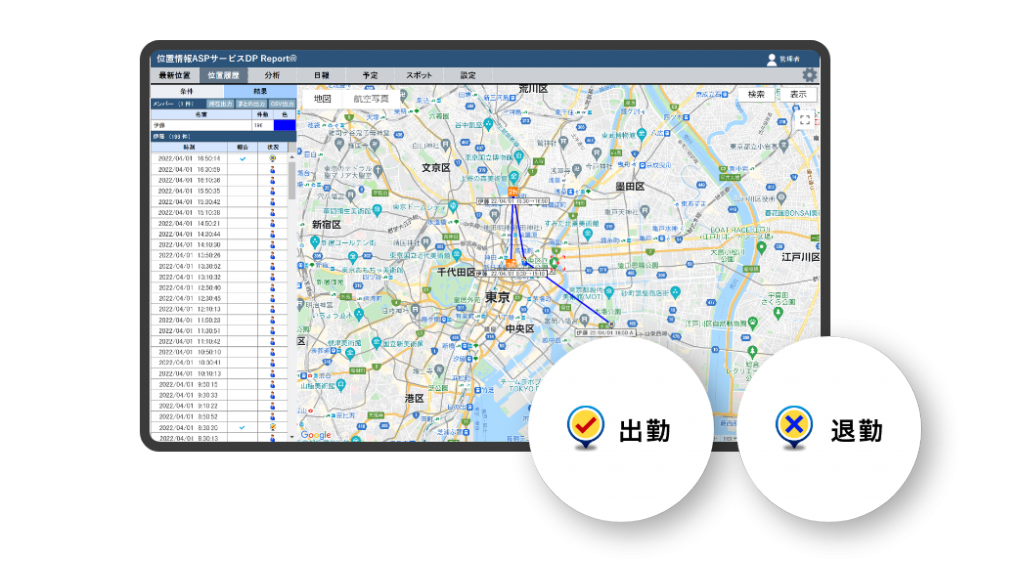Click the person icon in 10:10:13 row
The image size is (1024, 563).
point(273,374)
